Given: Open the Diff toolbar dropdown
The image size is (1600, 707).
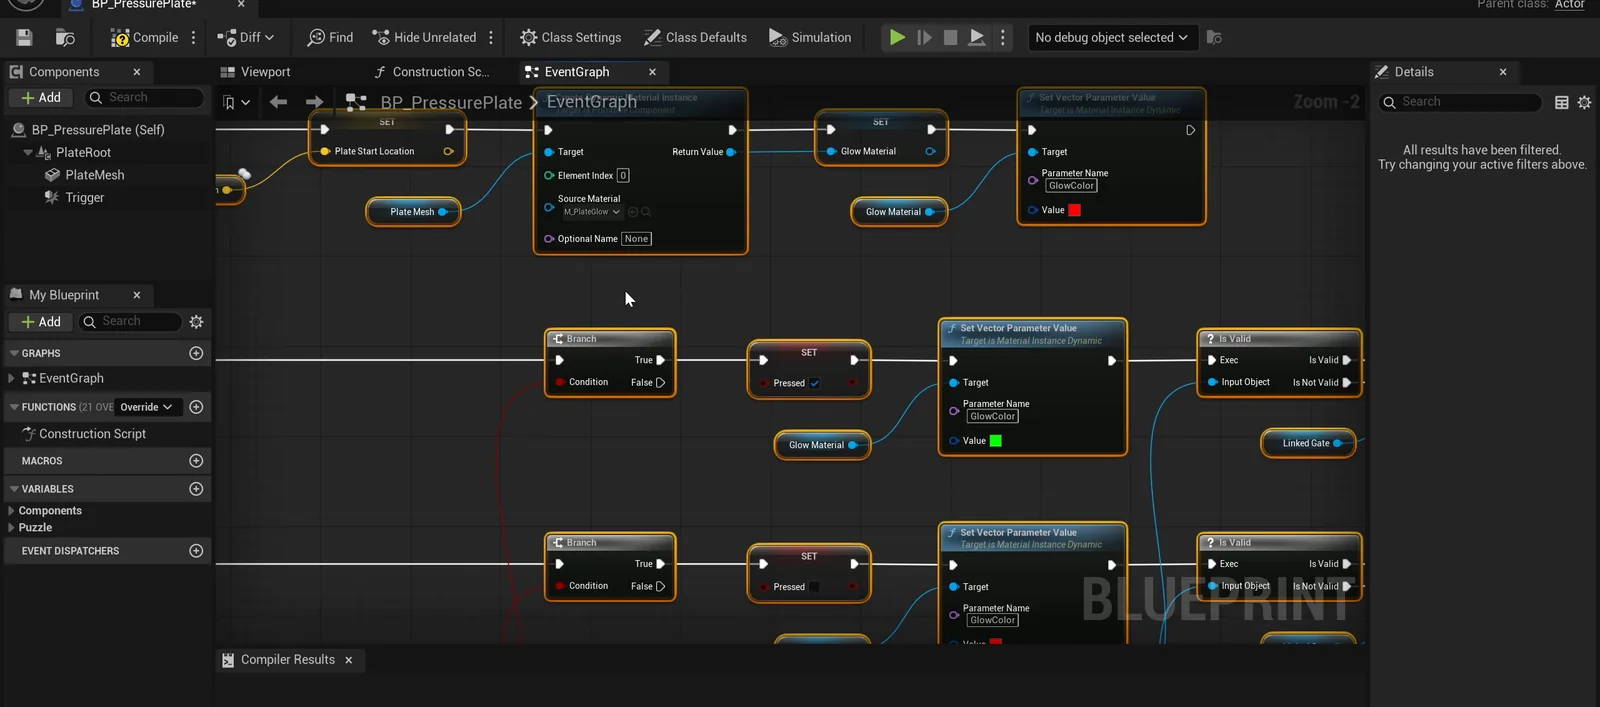Looking at the screenshot, I should pos(246,37).
